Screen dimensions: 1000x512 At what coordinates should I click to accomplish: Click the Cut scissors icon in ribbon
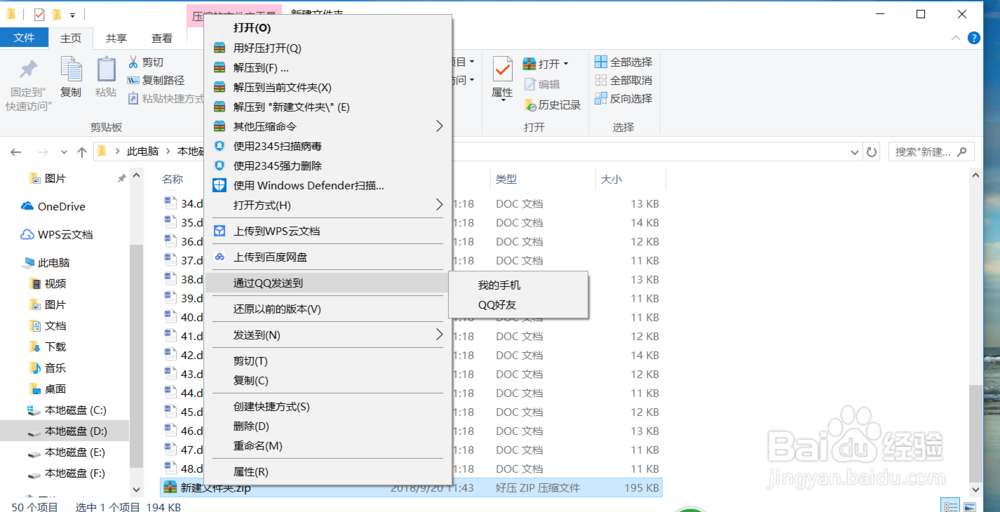[133, 62]
